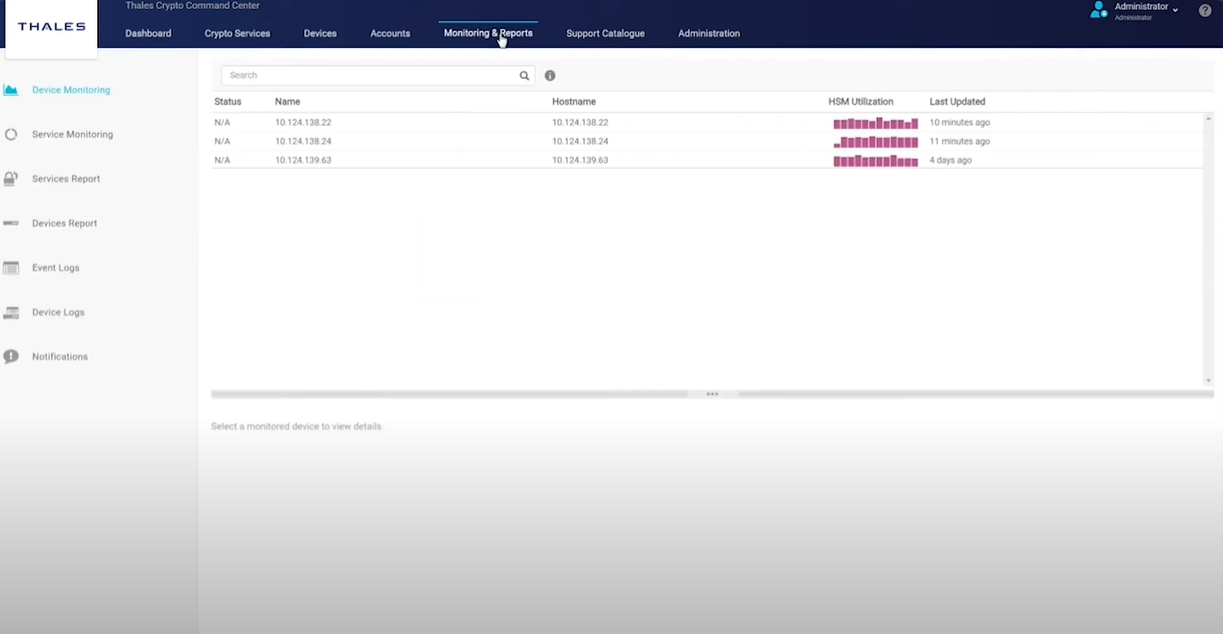The width and height of the screenshot is (1223, 634).
Task: Click the Device Logs icon
Action: [11, 313]
